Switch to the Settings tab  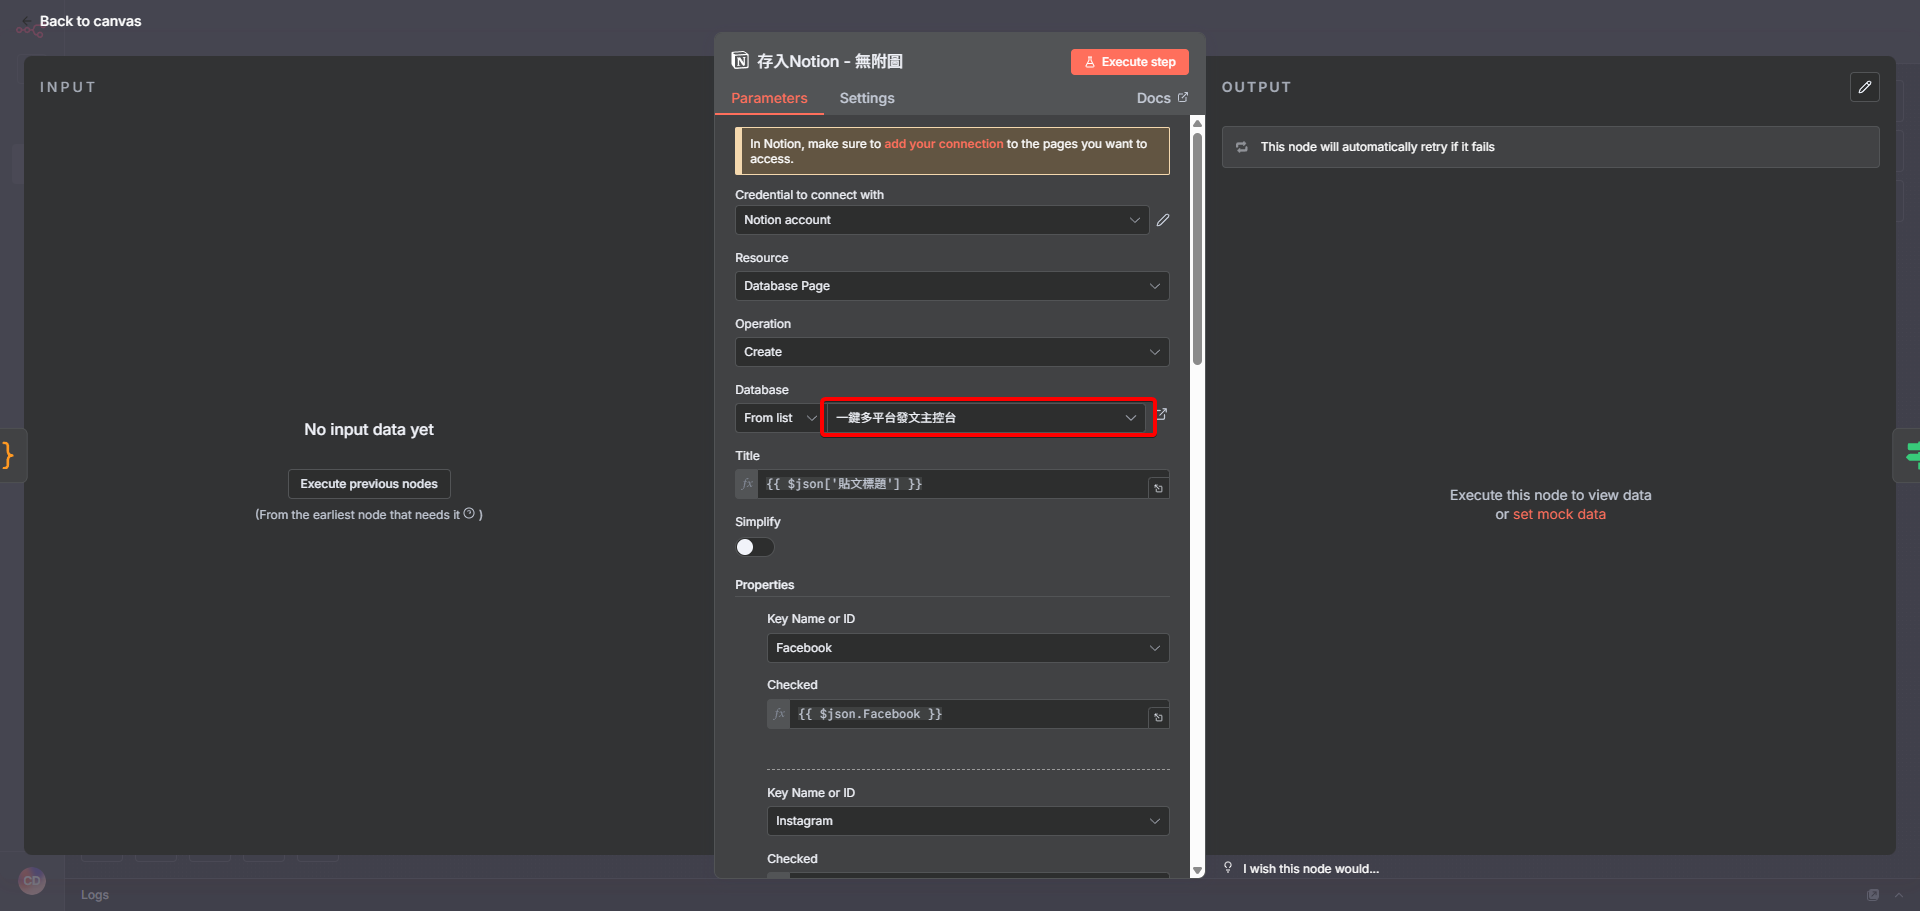[x=866, y=98]
